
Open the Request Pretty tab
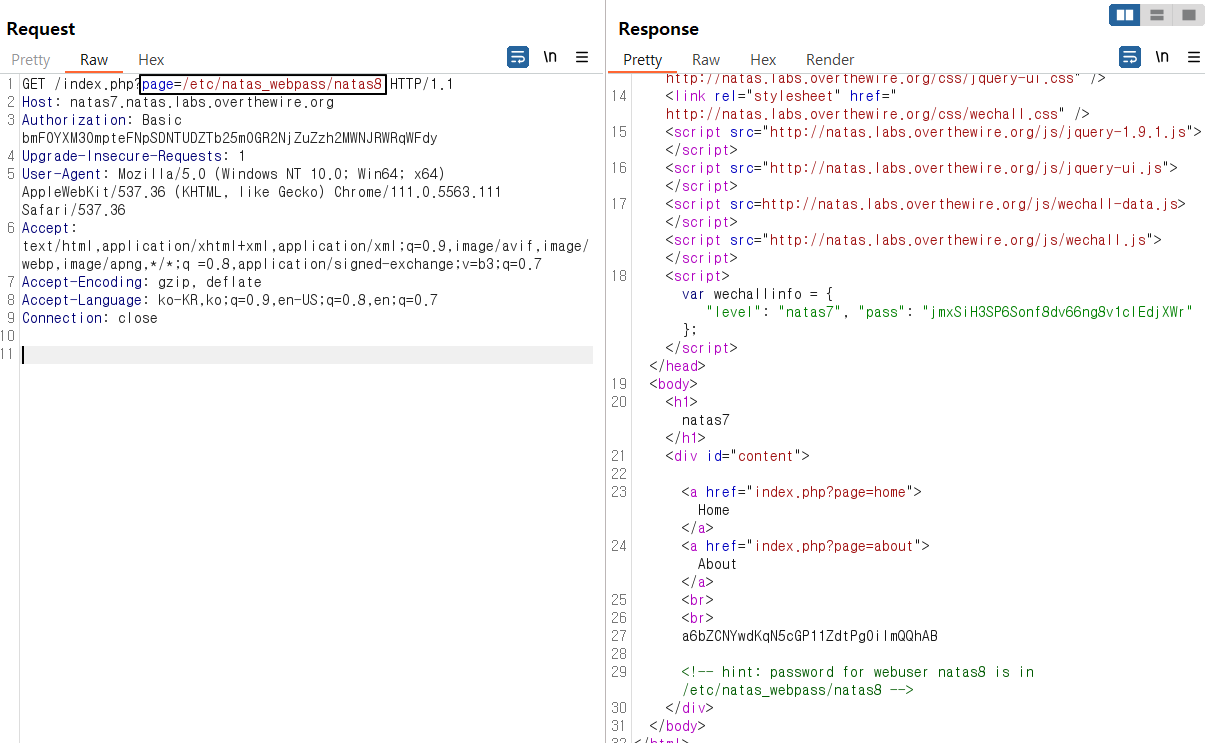(31, 60)
